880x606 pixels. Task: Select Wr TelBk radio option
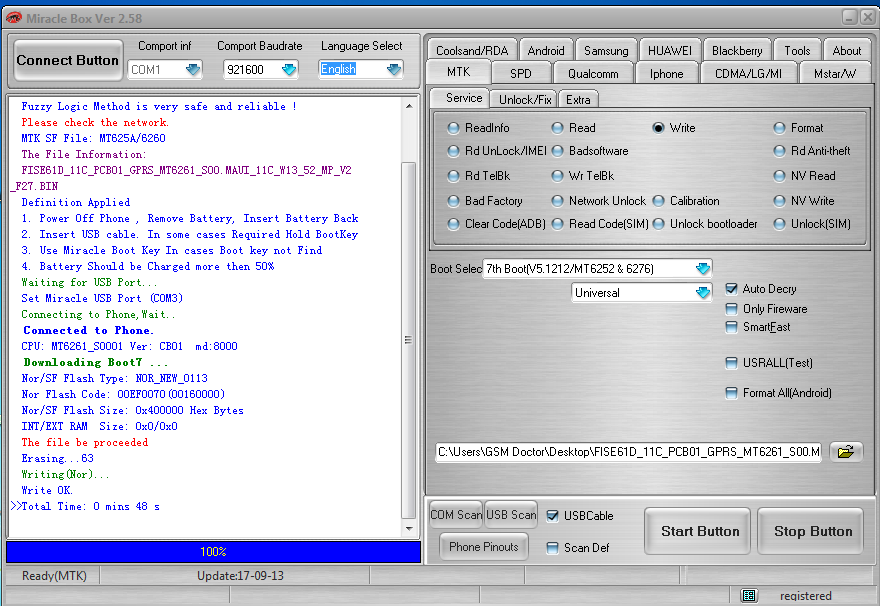click(557, 176)
